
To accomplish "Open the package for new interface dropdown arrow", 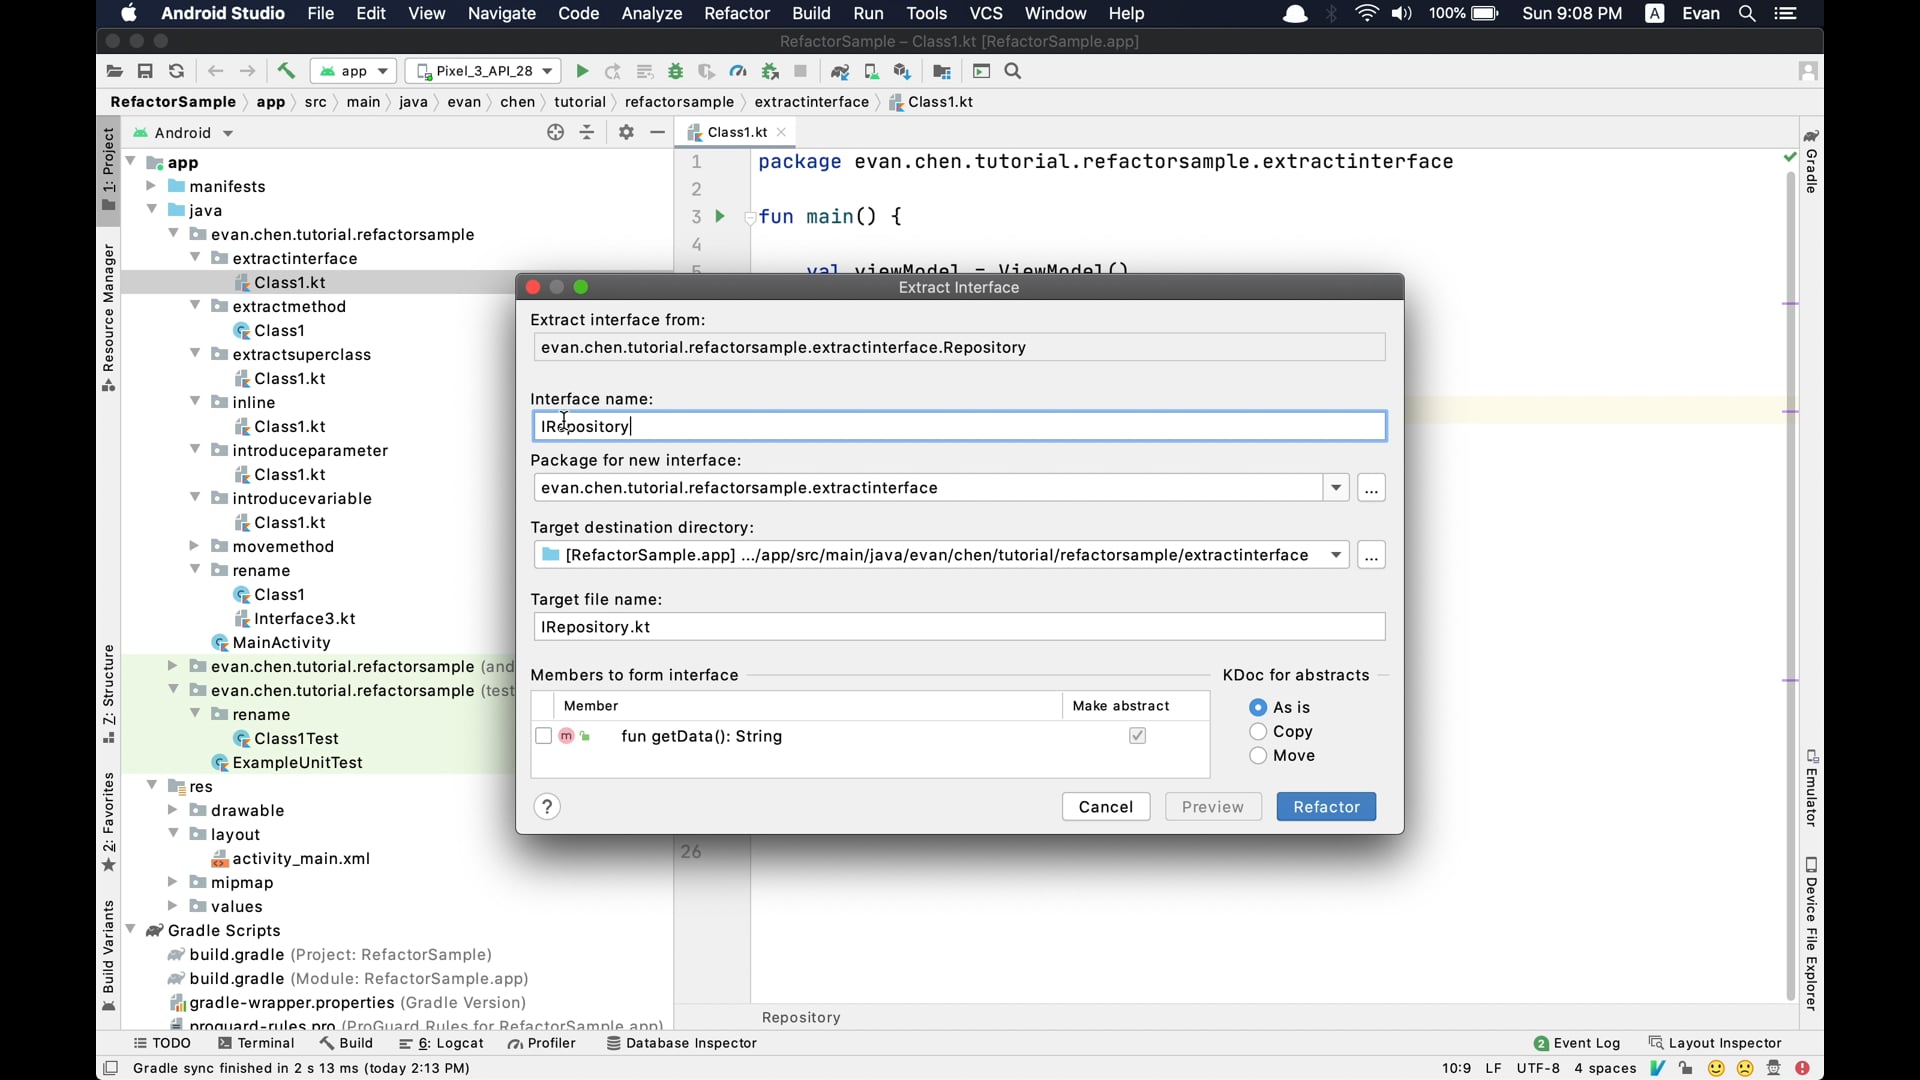I will [1336, 488].
